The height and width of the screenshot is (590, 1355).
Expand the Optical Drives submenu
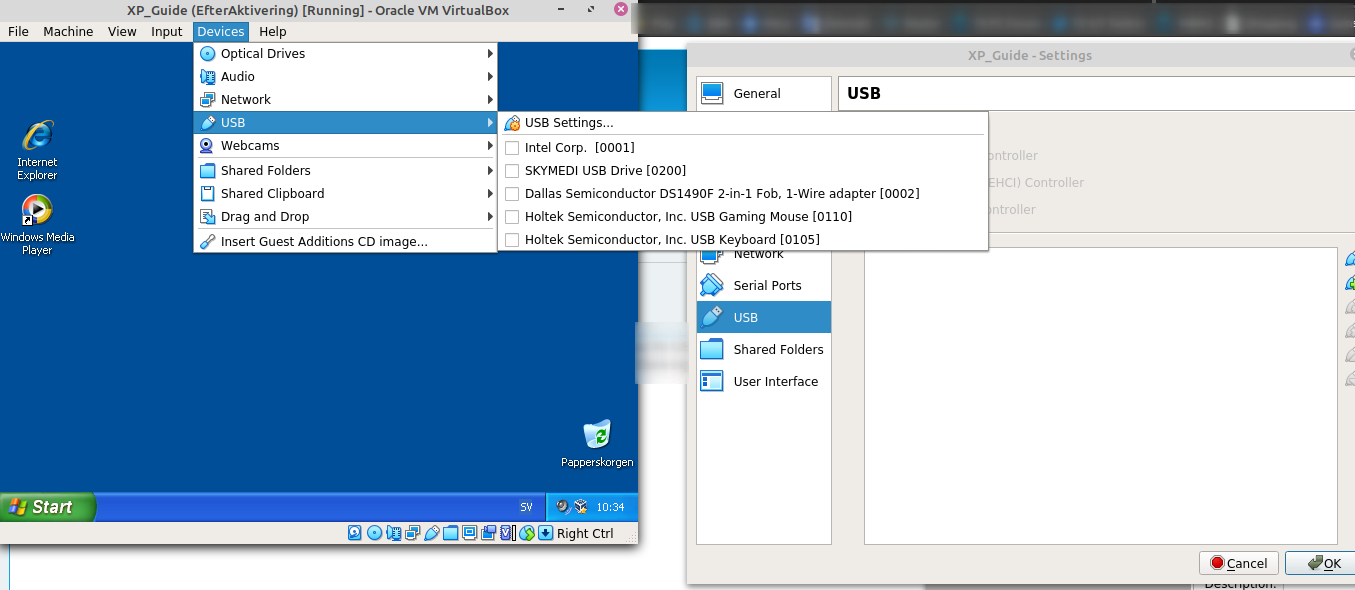346,53
